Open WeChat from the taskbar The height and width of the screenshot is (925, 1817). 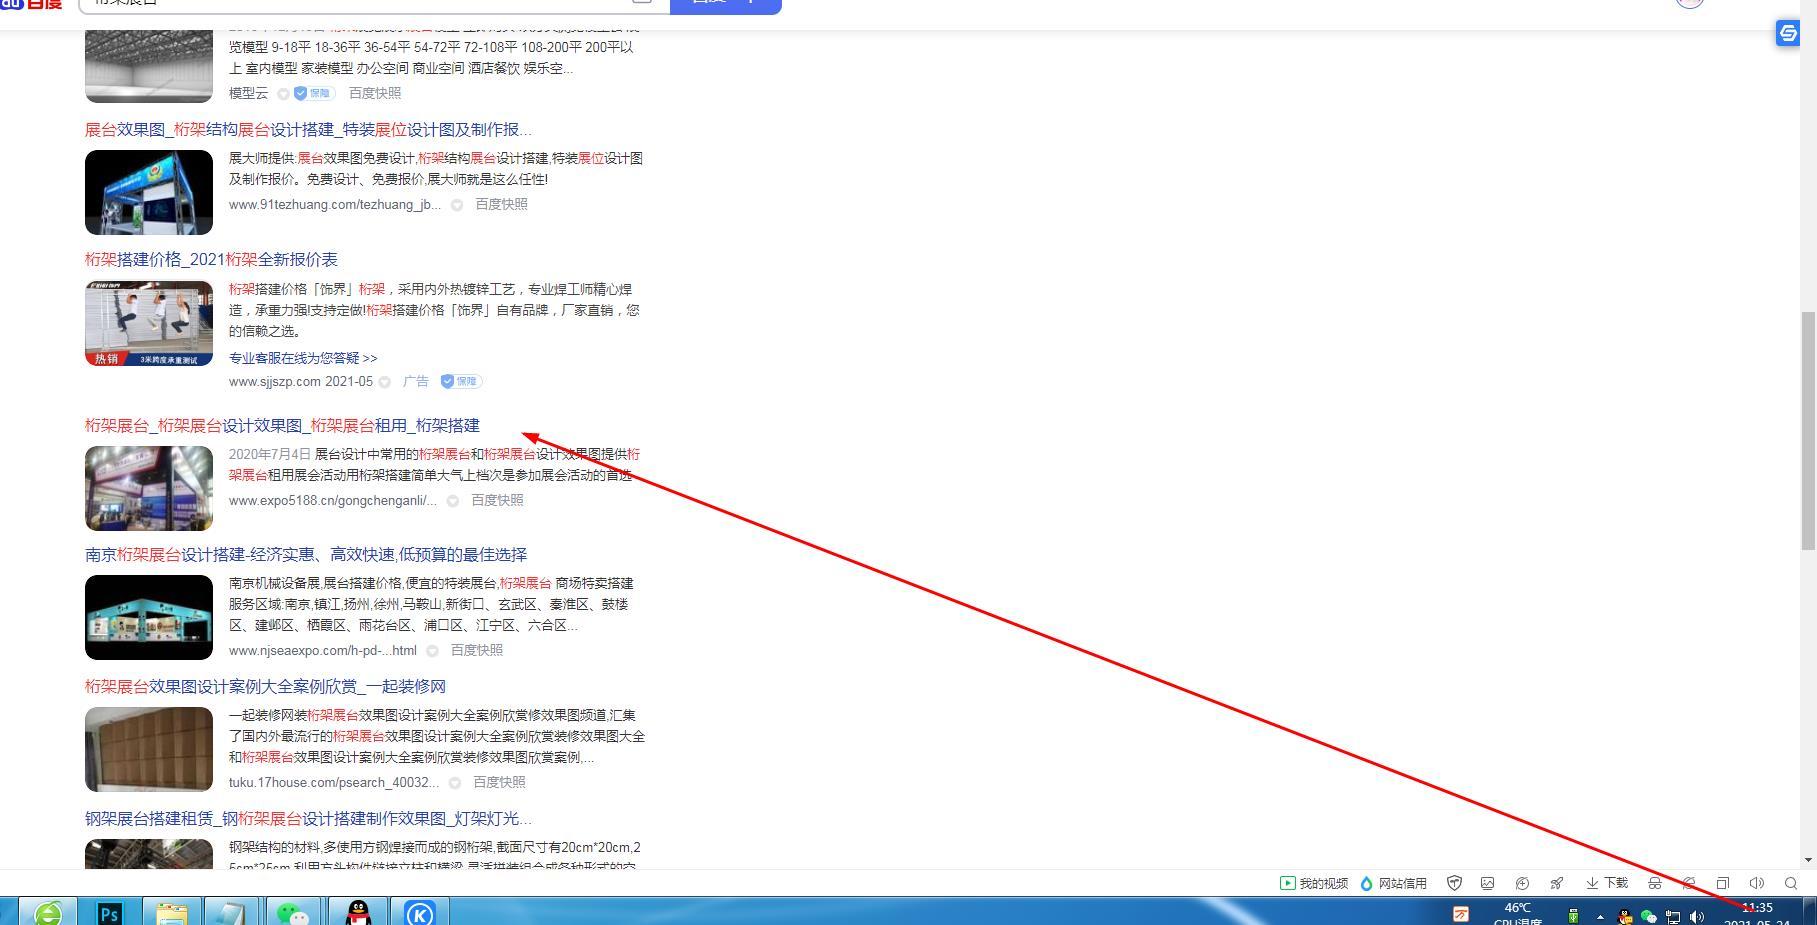[294, 912]
